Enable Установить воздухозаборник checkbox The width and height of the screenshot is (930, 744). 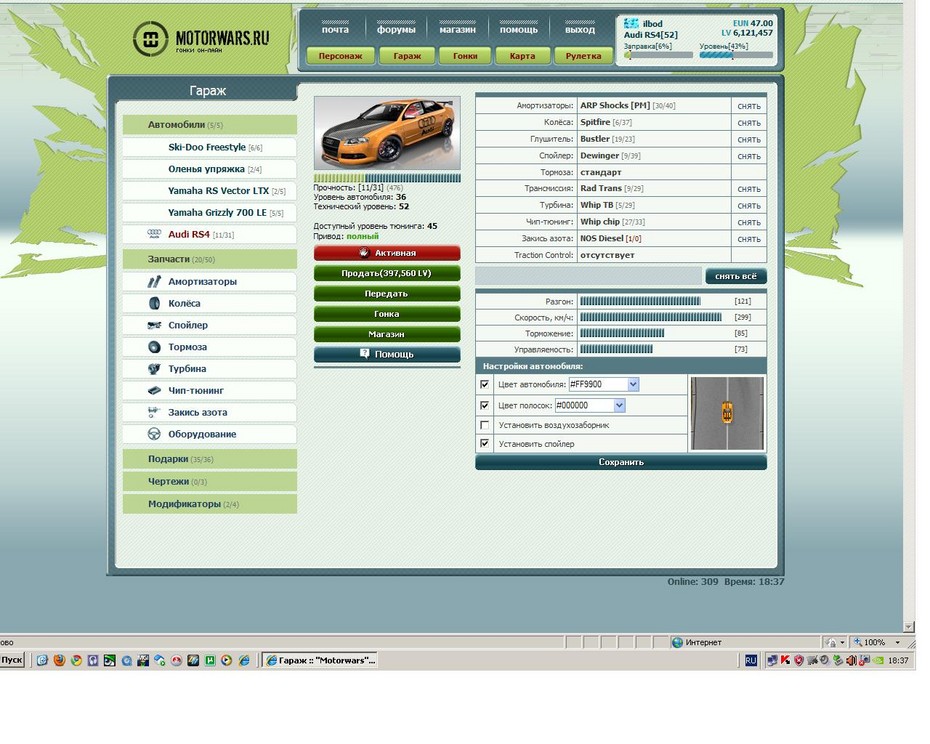pos(485,425)
